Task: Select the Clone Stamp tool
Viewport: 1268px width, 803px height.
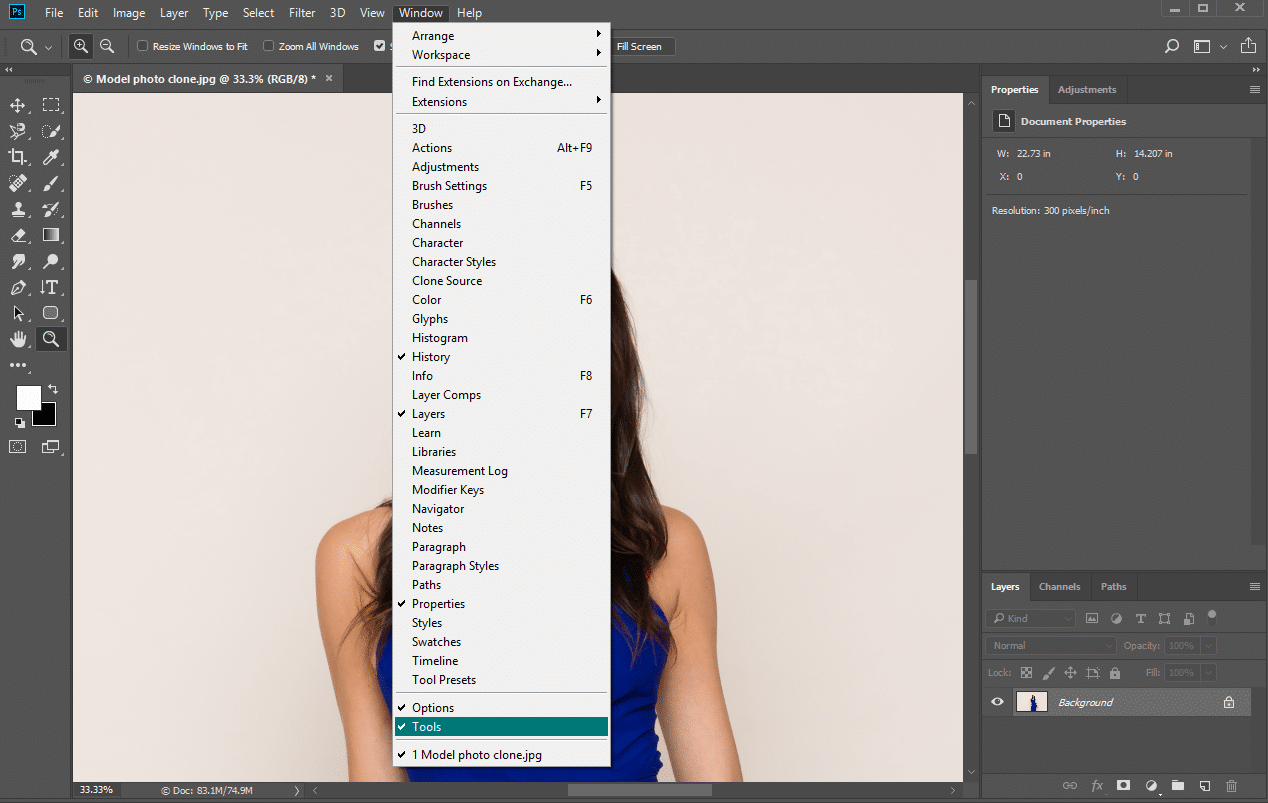Action: pyautogui.click(x=18, y=209)
